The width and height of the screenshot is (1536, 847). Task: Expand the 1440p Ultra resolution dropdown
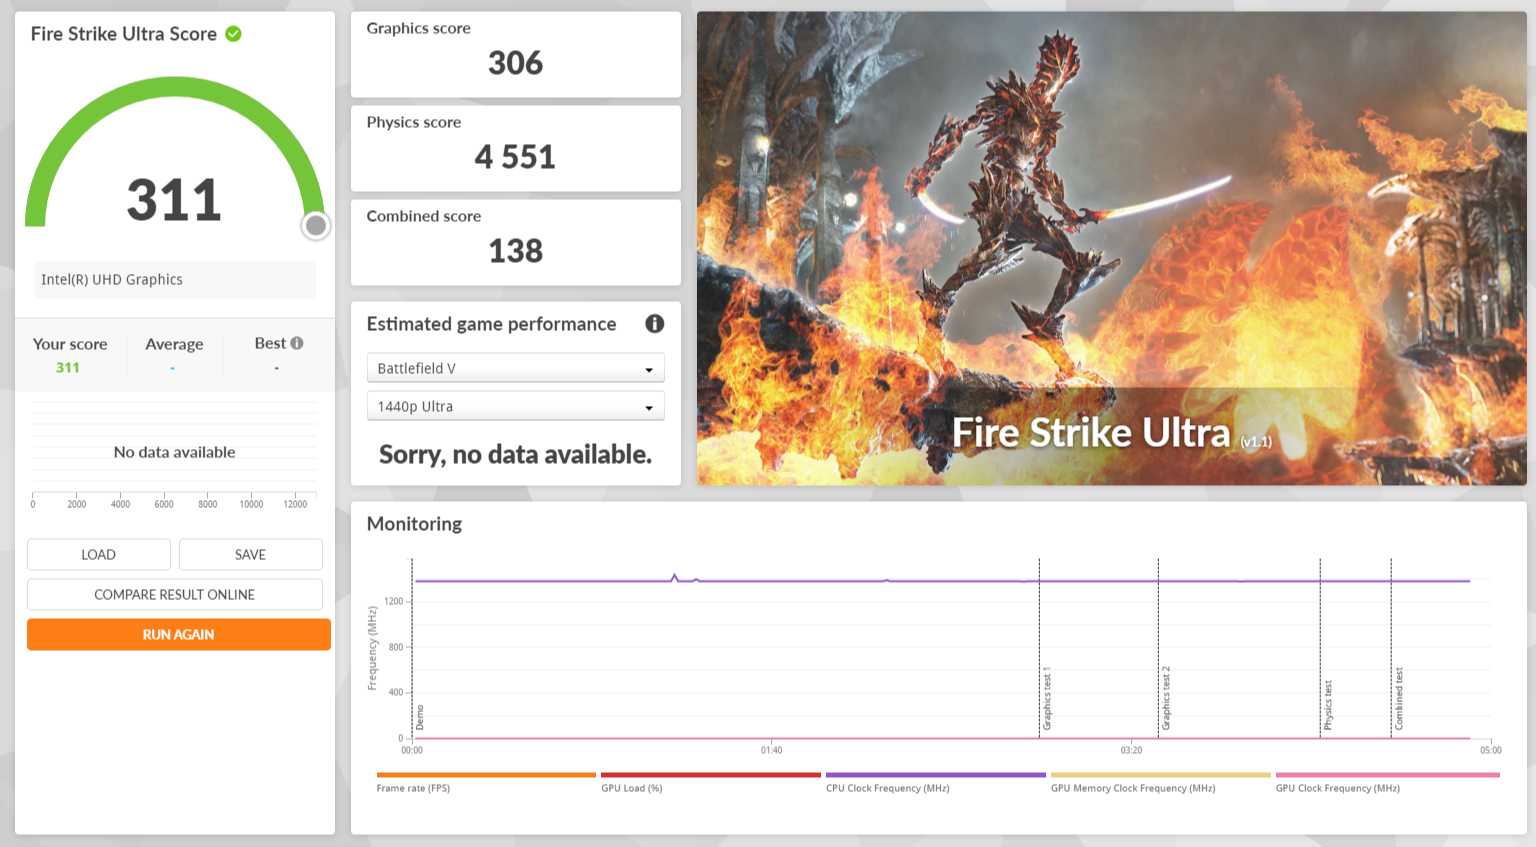coord(516,406)
